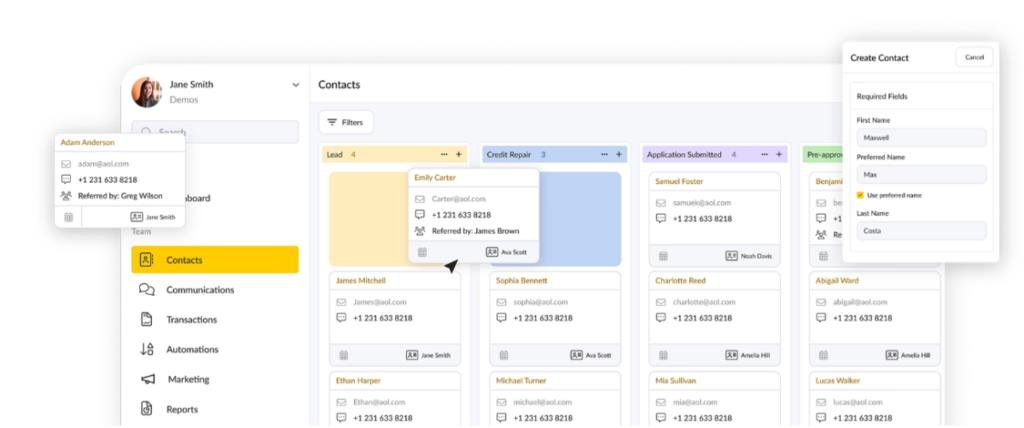Click the message icon on Adam Anderson card
The width and height of the screenshot is (1024, 428).
(x=66, y=179)
